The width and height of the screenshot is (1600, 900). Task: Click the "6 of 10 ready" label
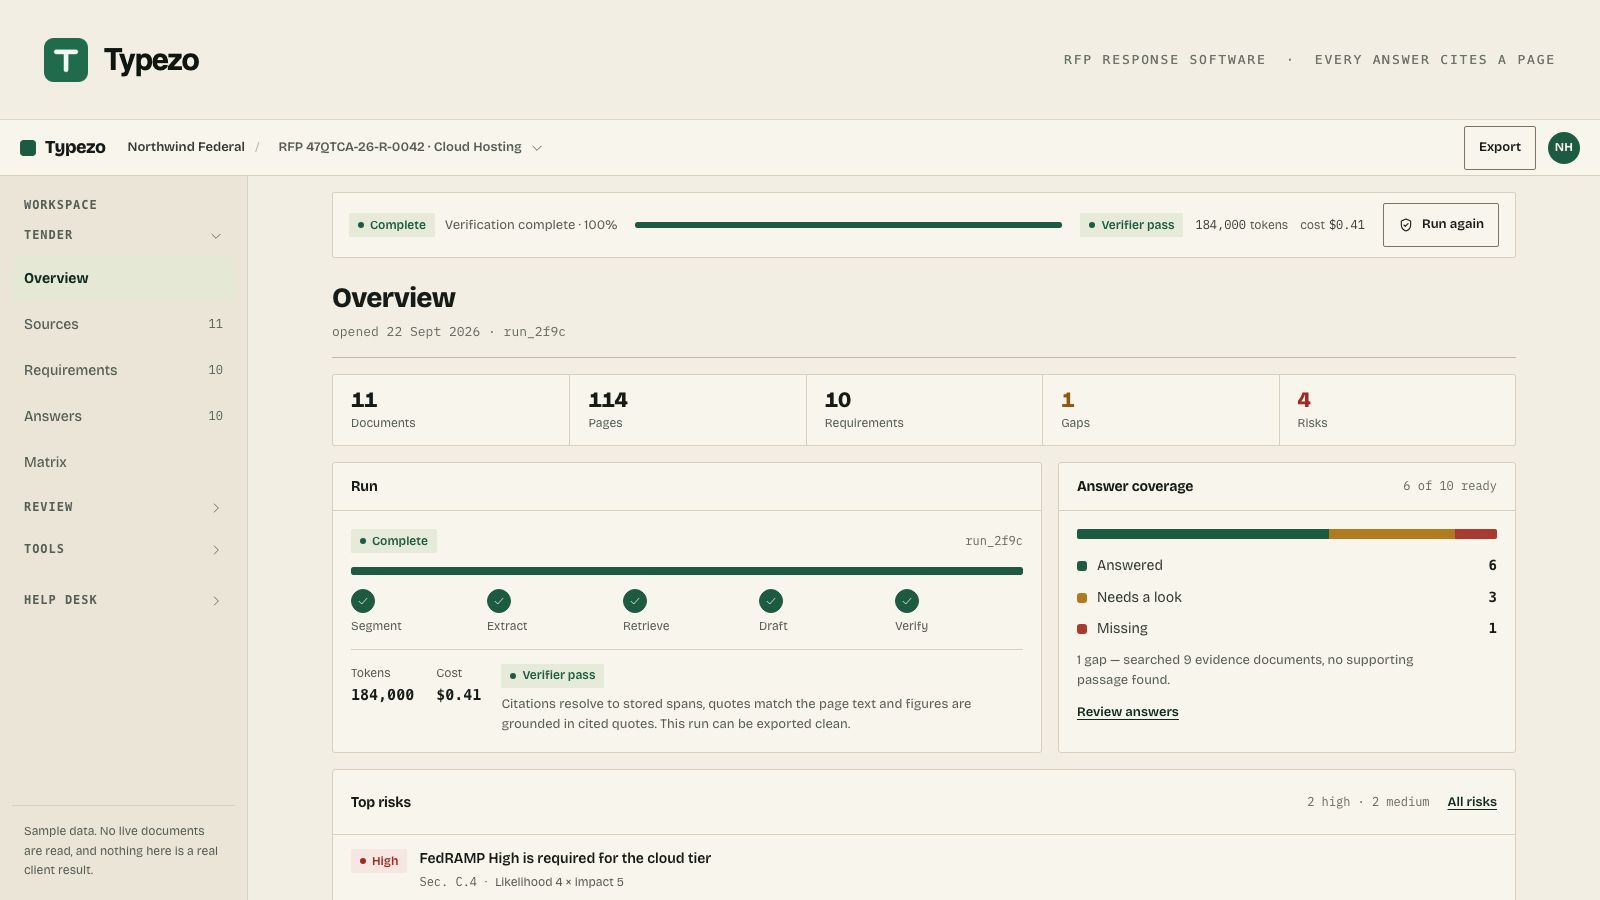coord(1449,486)
